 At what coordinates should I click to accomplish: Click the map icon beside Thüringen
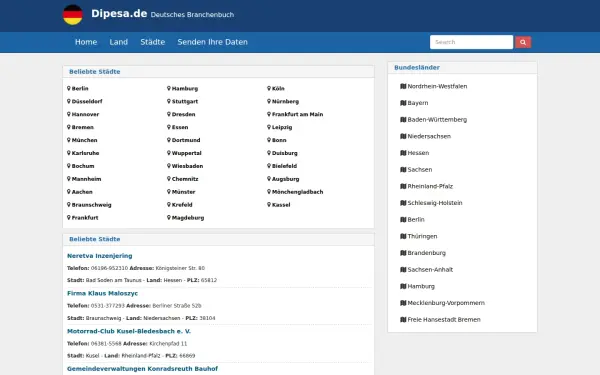tap(403, 236)
